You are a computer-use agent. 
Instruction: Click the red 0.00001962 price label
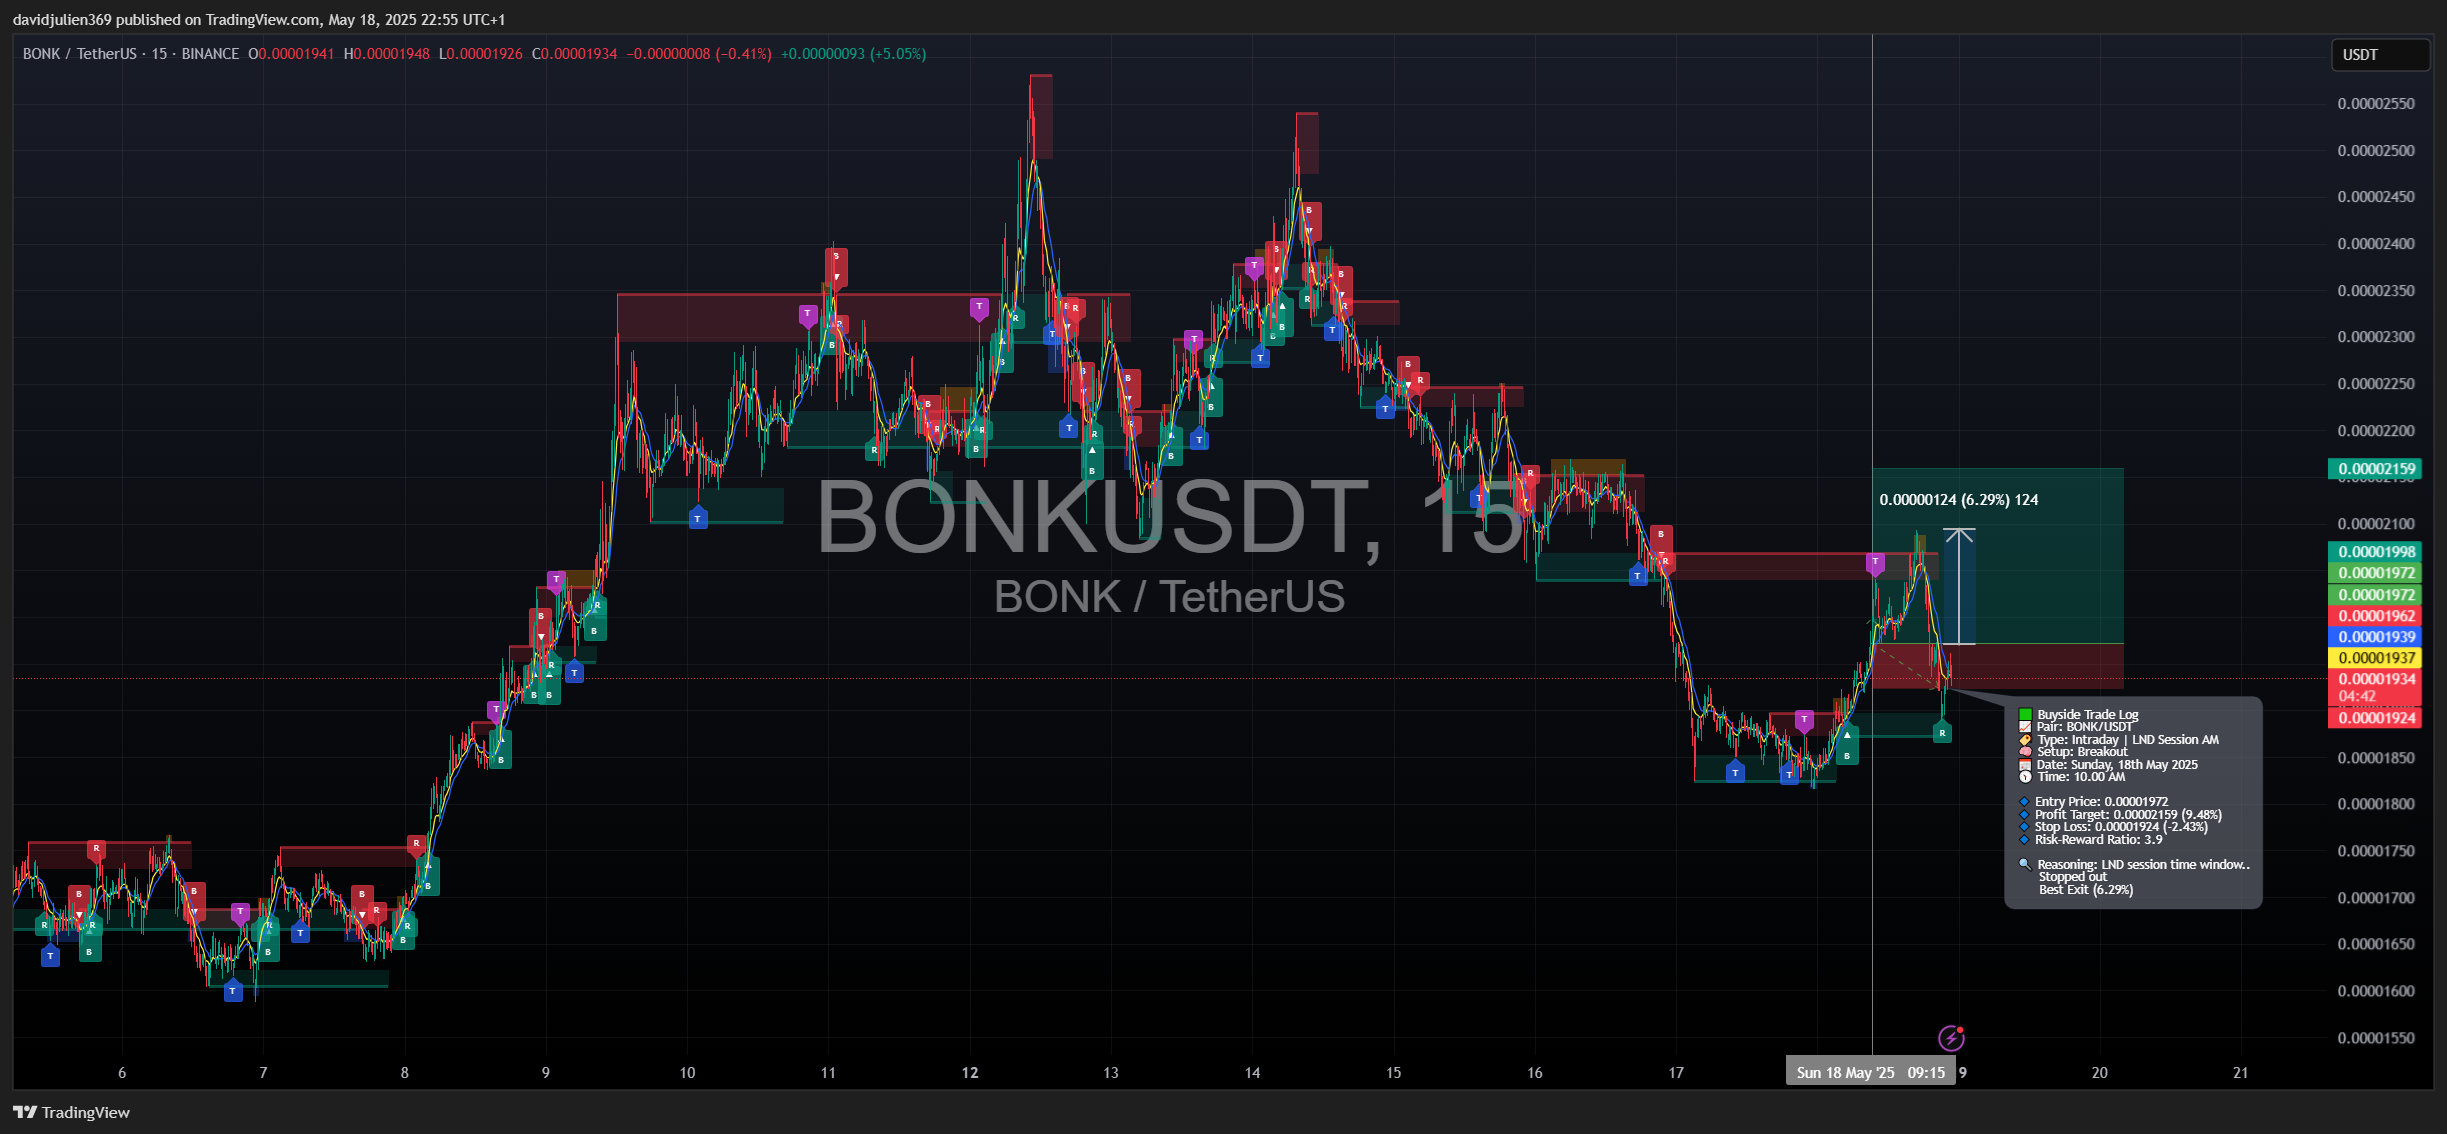point(2376,616)
